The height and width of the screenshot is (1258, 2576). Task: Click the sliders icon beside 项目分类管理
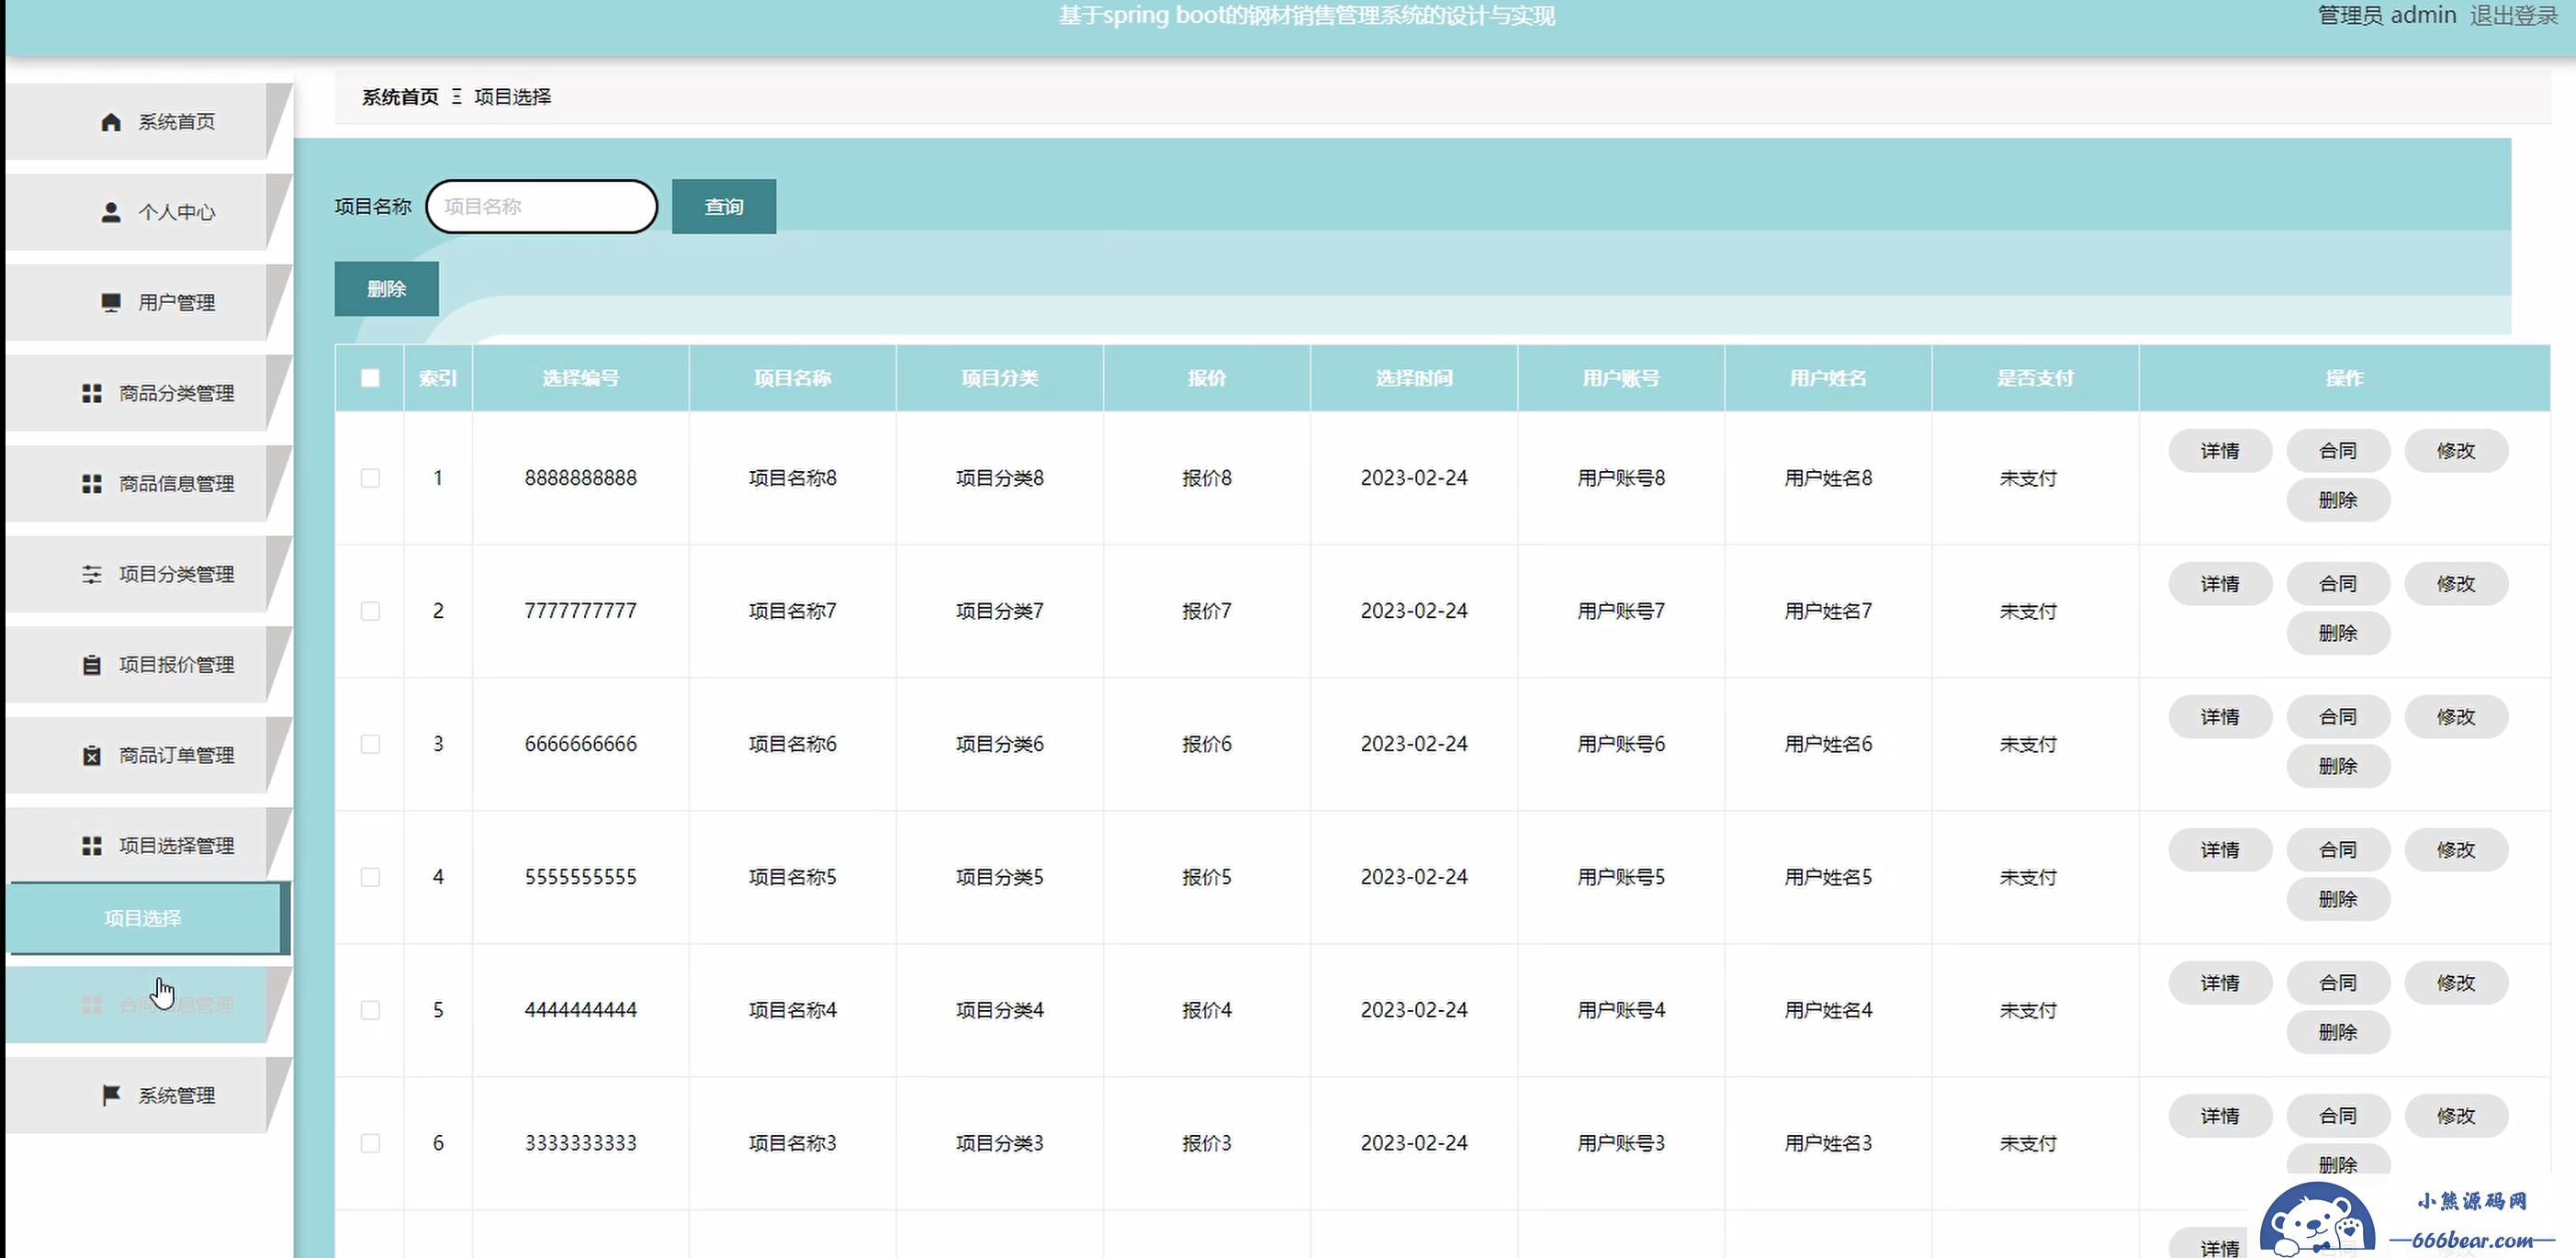point(92,574)
